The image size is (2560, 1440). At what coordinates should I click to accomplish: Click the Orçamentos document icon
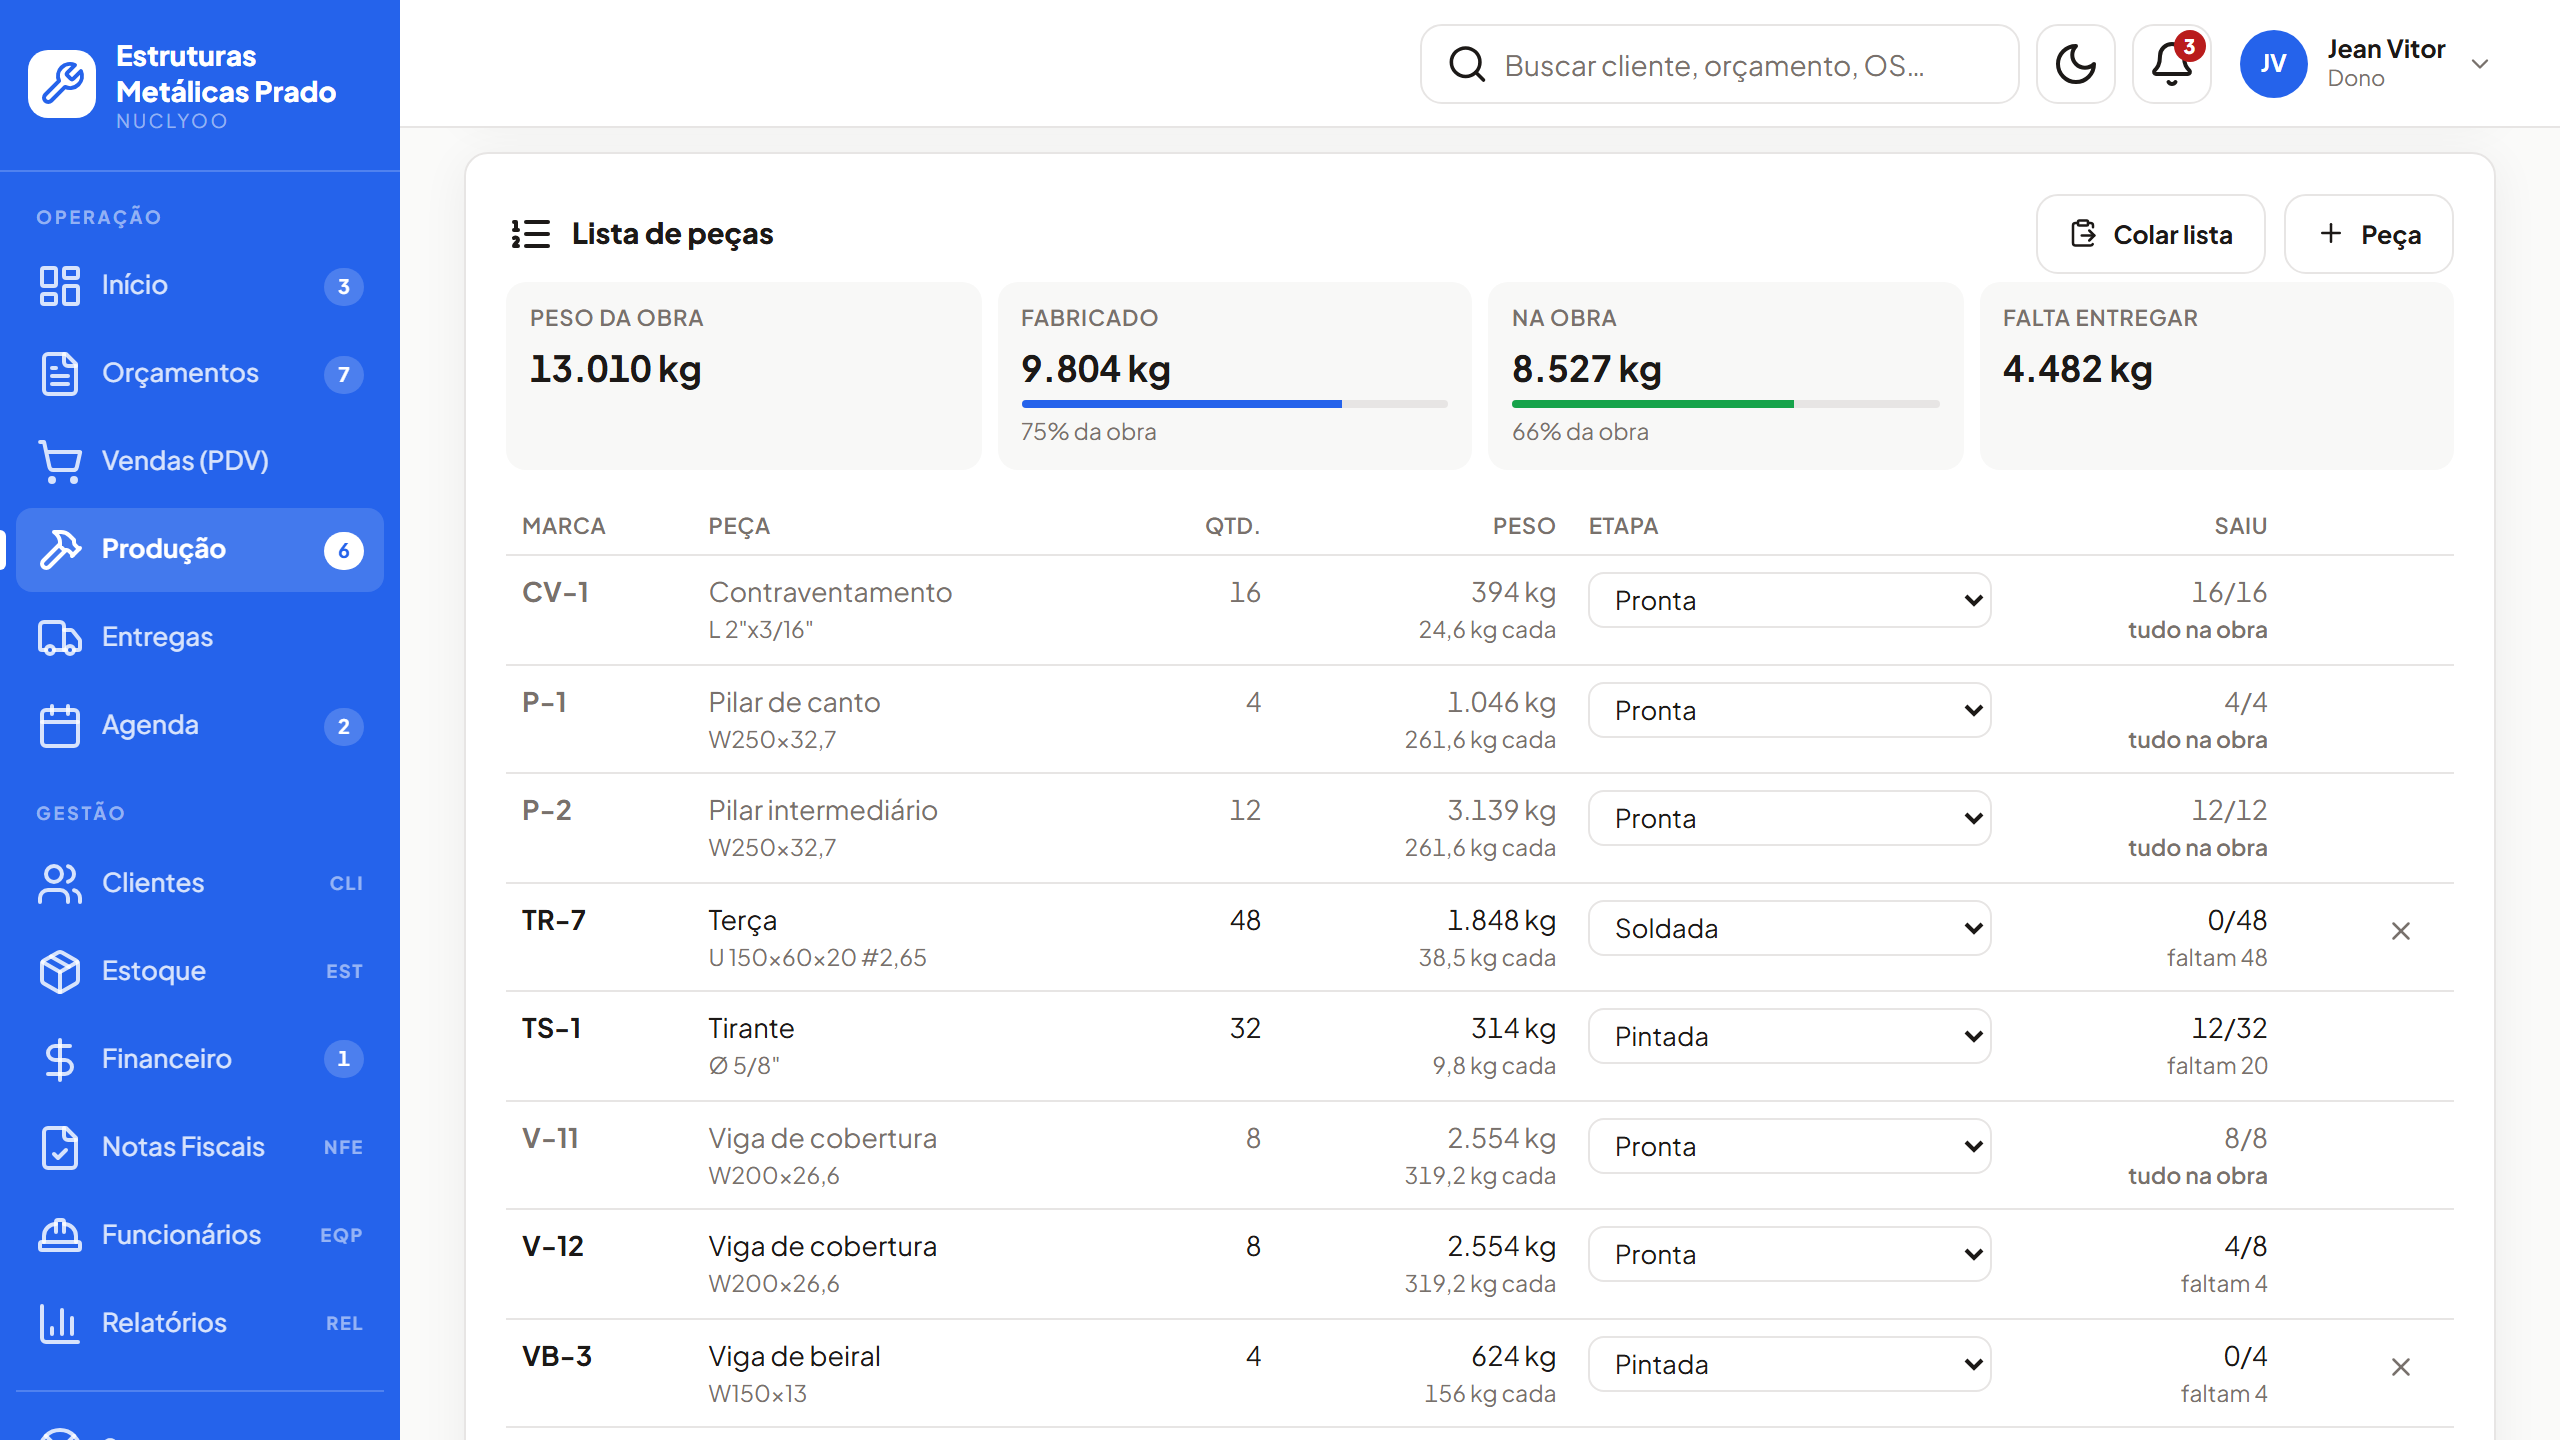click(x=60, y=374)
